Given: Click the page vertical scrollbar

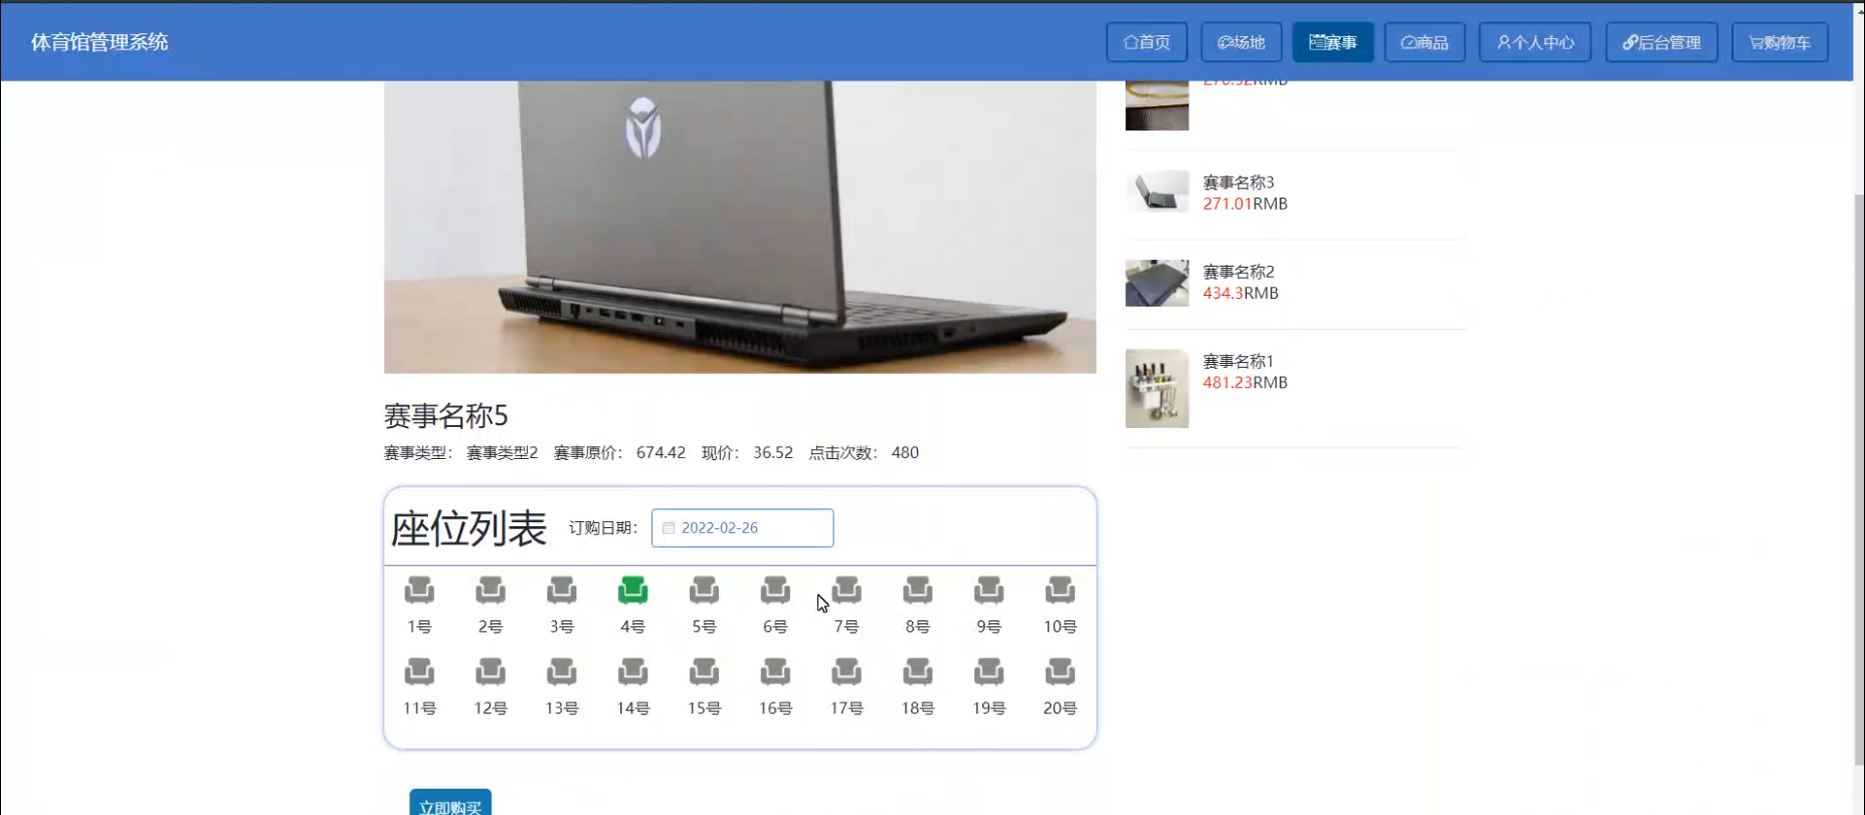Looking at the screenshot, I should [x=1859, y=480].
